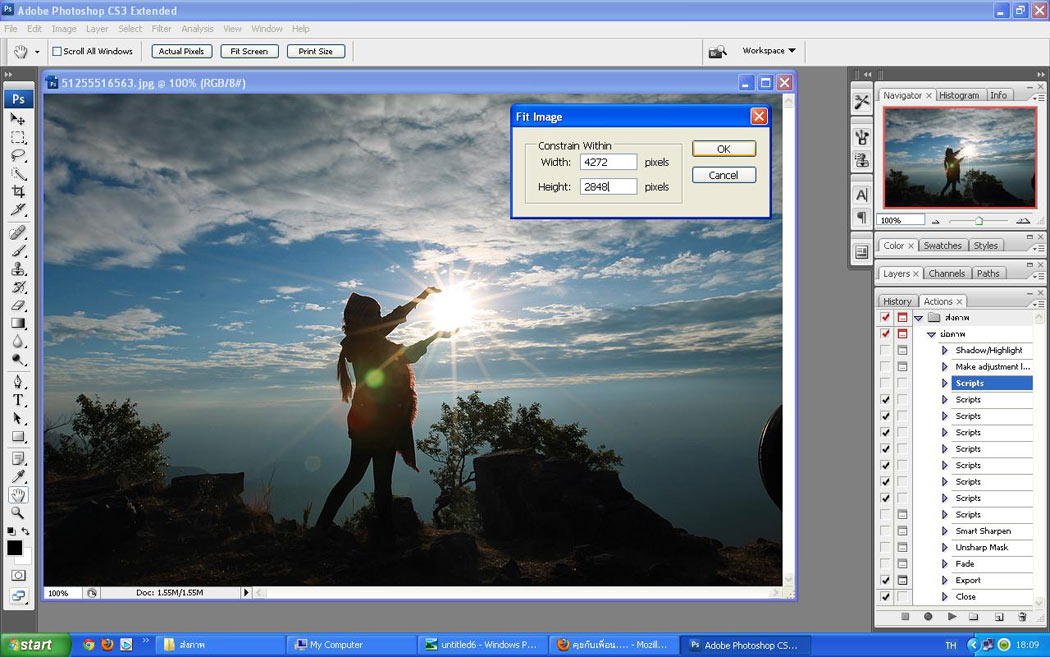This screenshot has width=1050, height=657.
Task: Click the Navigator zoom slider
Action: tap(978, 220)
